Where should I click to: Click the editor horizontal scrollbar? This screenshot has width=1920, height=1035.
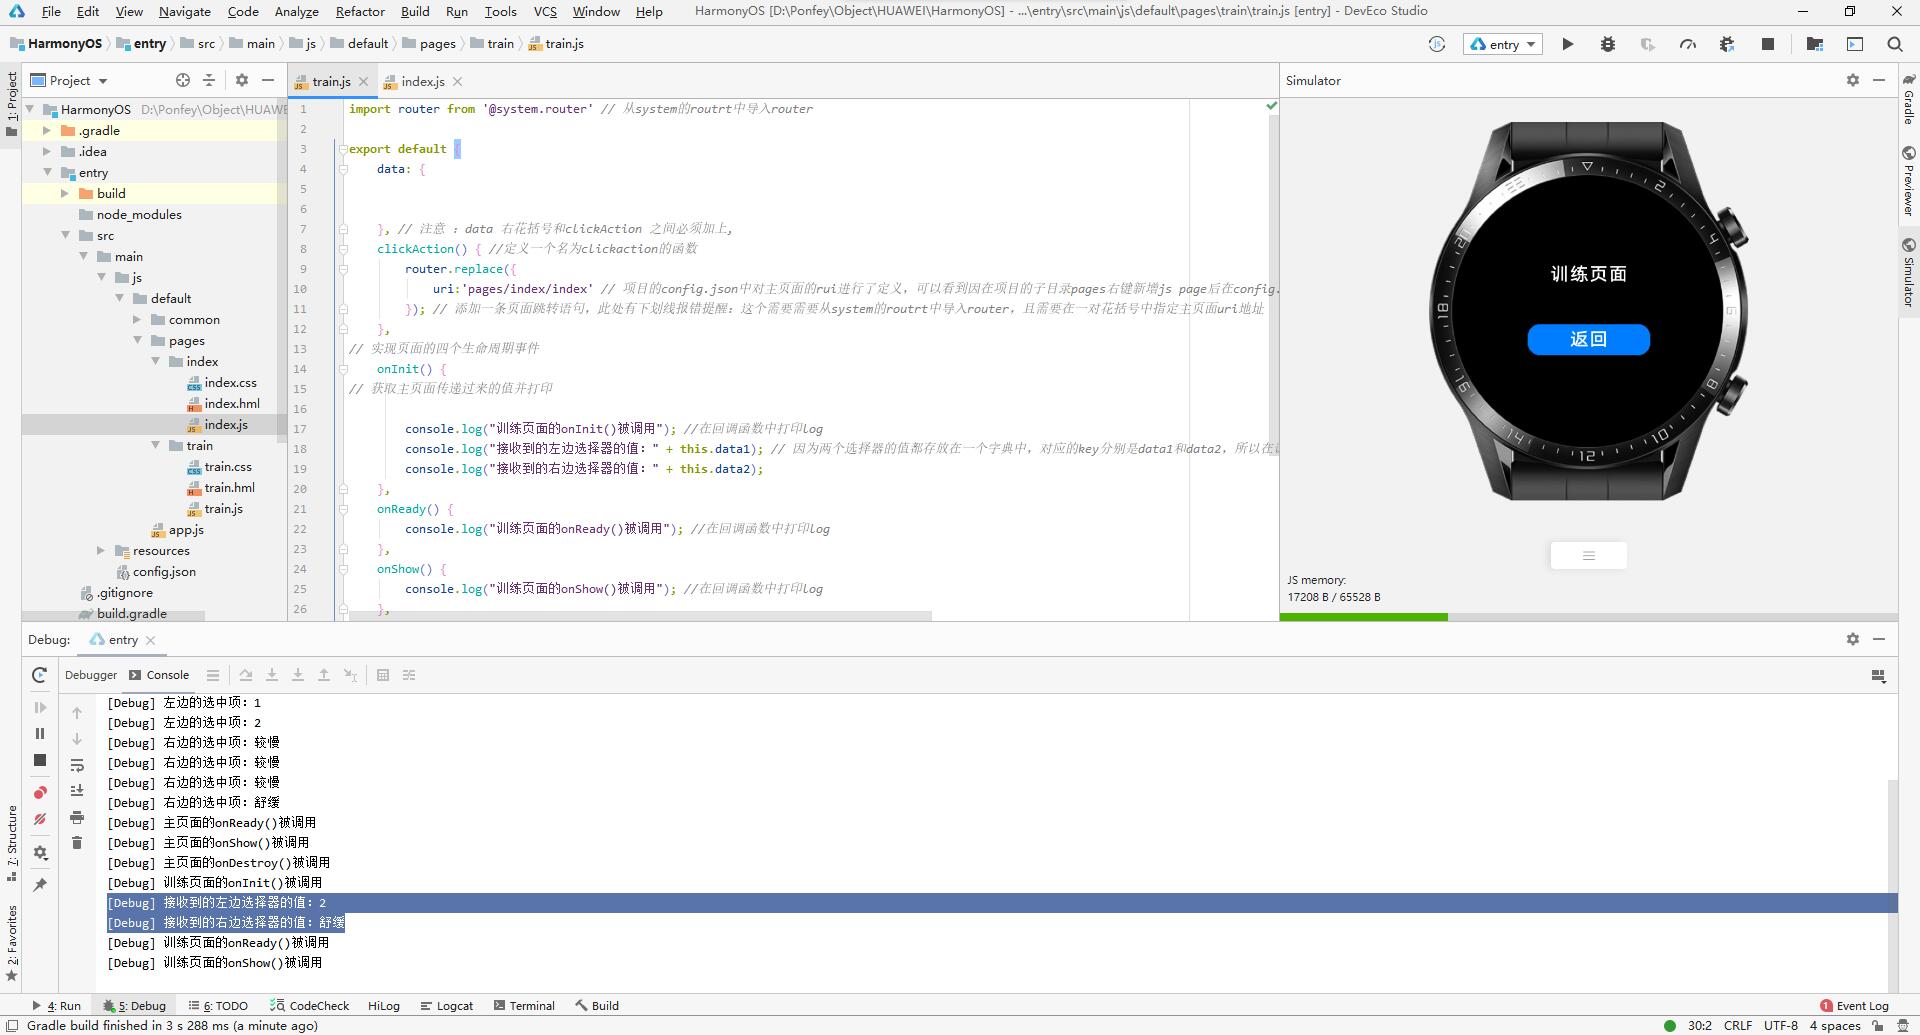(x=640, y=616)
